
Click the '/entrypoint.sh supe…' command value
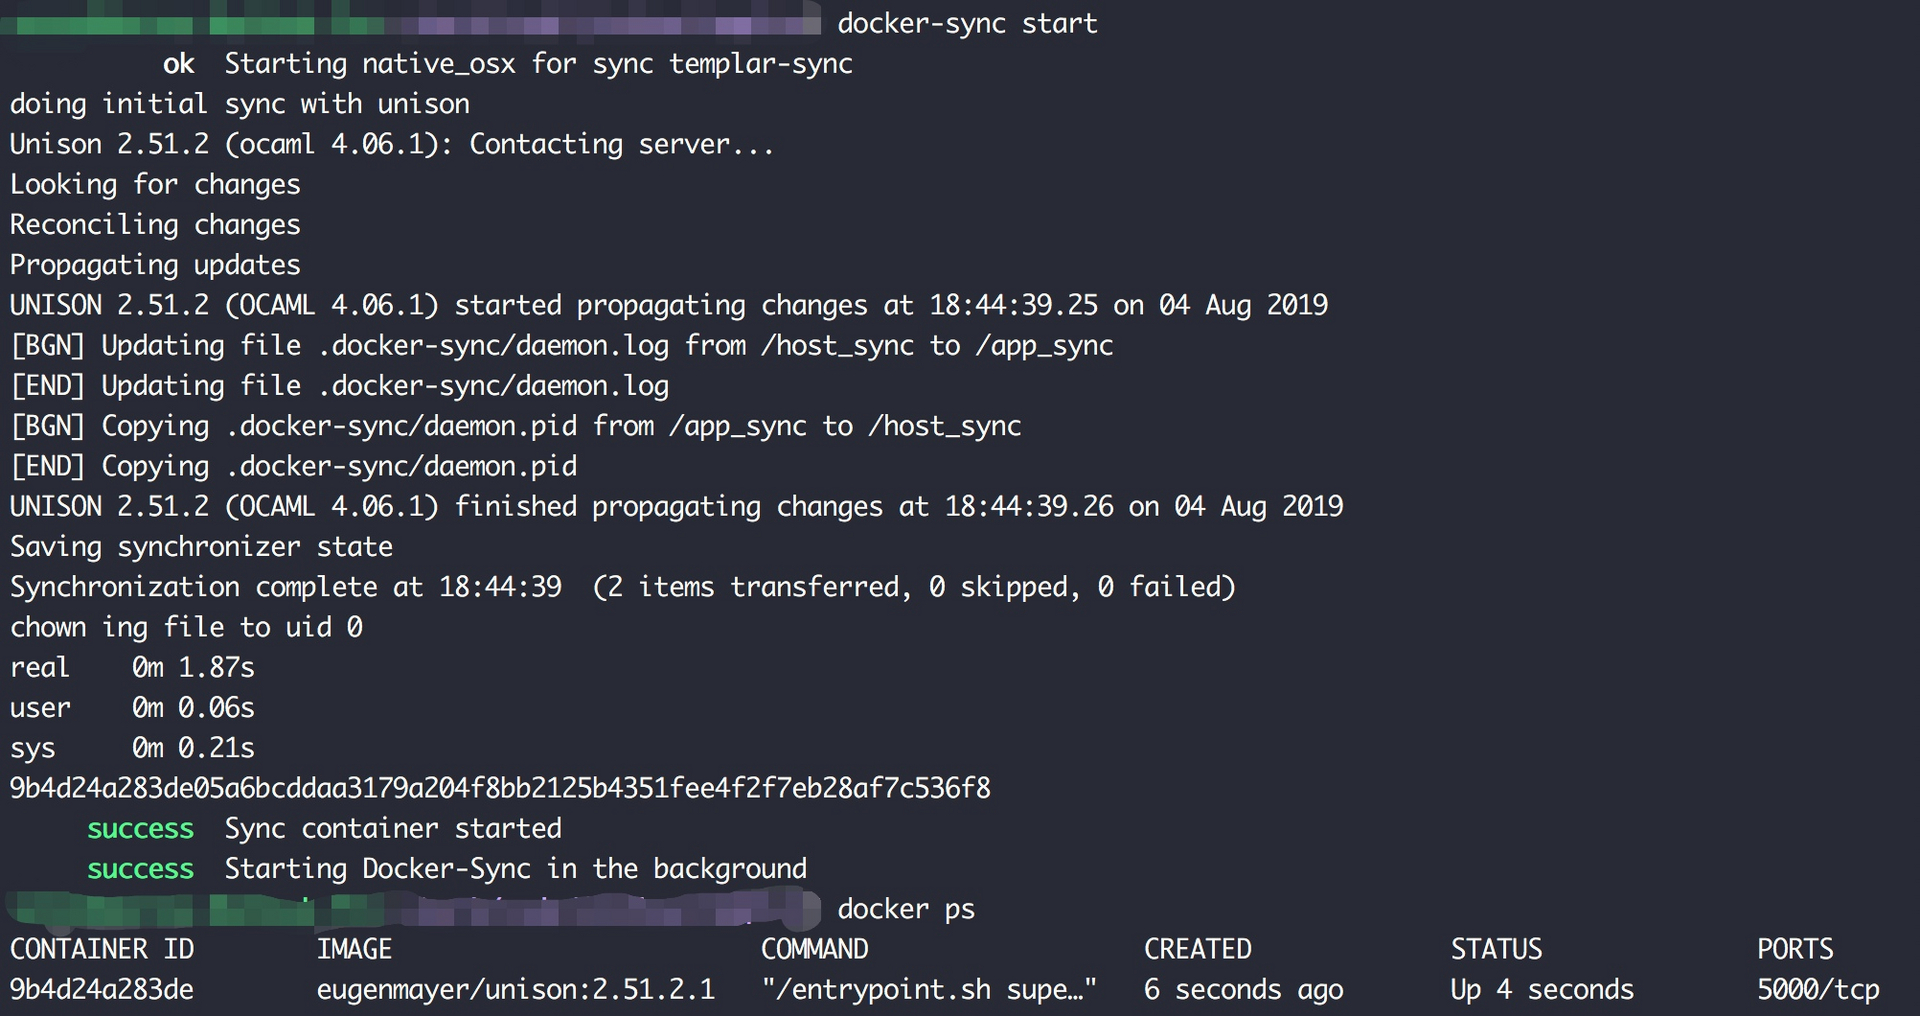[x=929, y=990]
